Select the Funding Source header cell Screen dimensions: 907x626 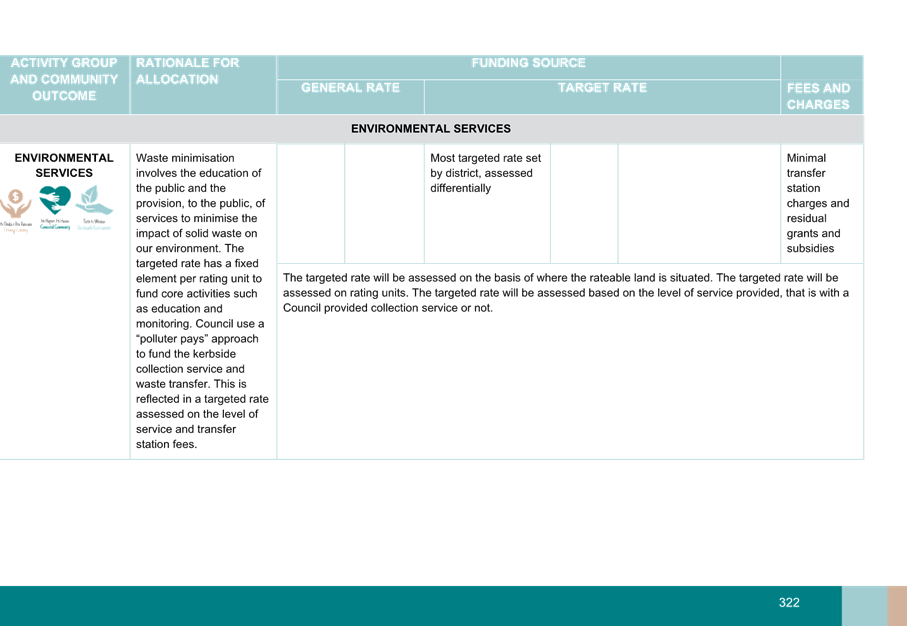[x=528, y=63]
